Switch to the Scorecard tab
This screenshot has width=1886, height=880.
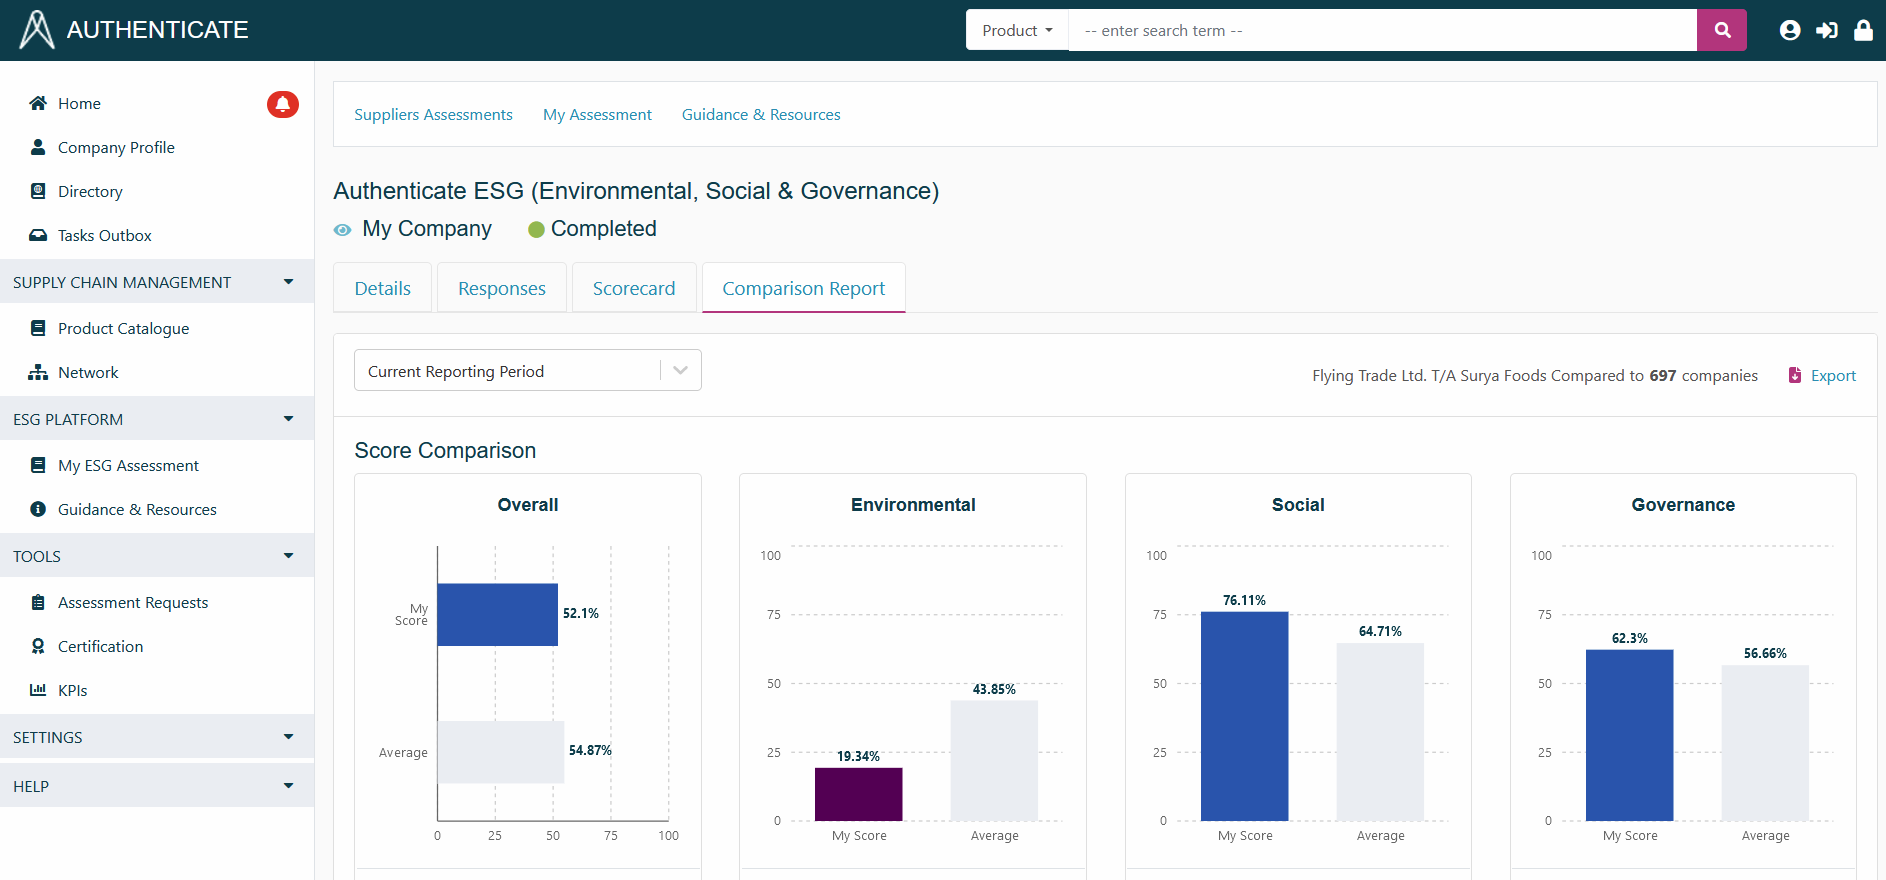click(x=633, y=289)
